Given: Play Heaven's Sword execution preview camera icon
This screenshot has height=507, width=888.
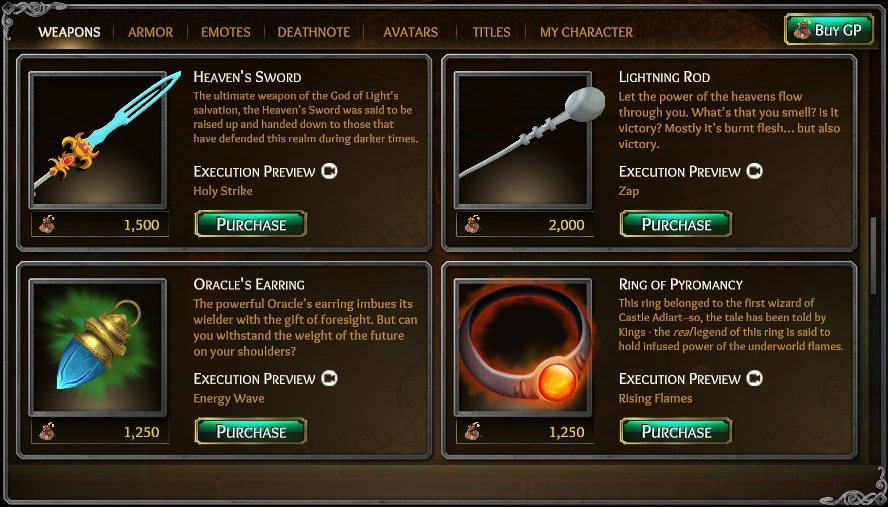Looking at the screenshot, I should tap(329, 171).
